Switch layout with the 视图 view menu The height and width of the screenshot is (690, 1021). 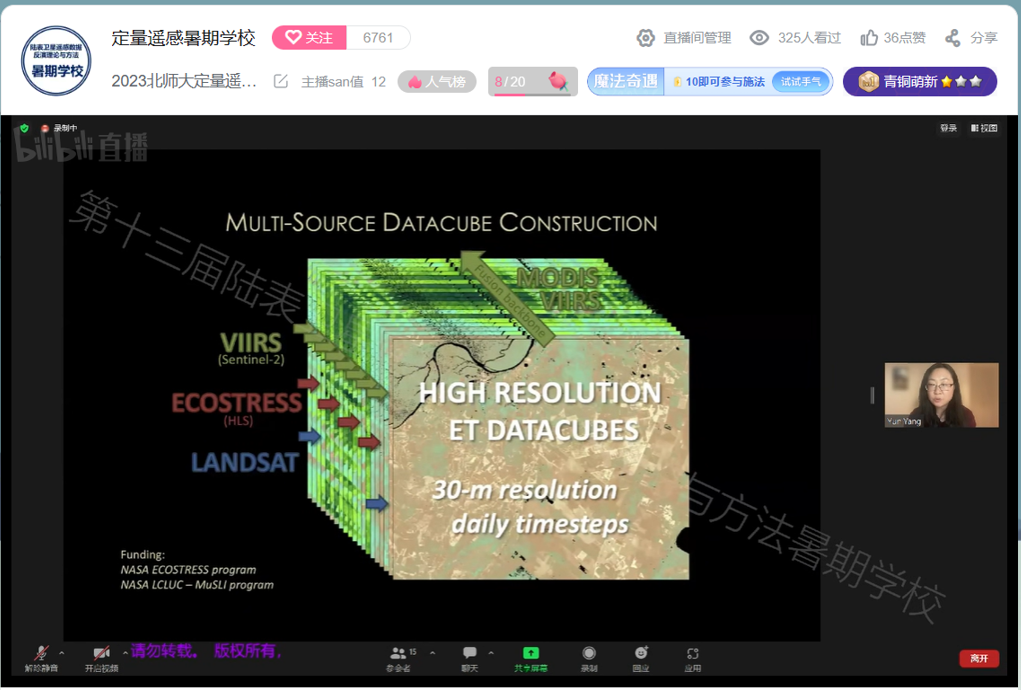(x=984, y=128)
